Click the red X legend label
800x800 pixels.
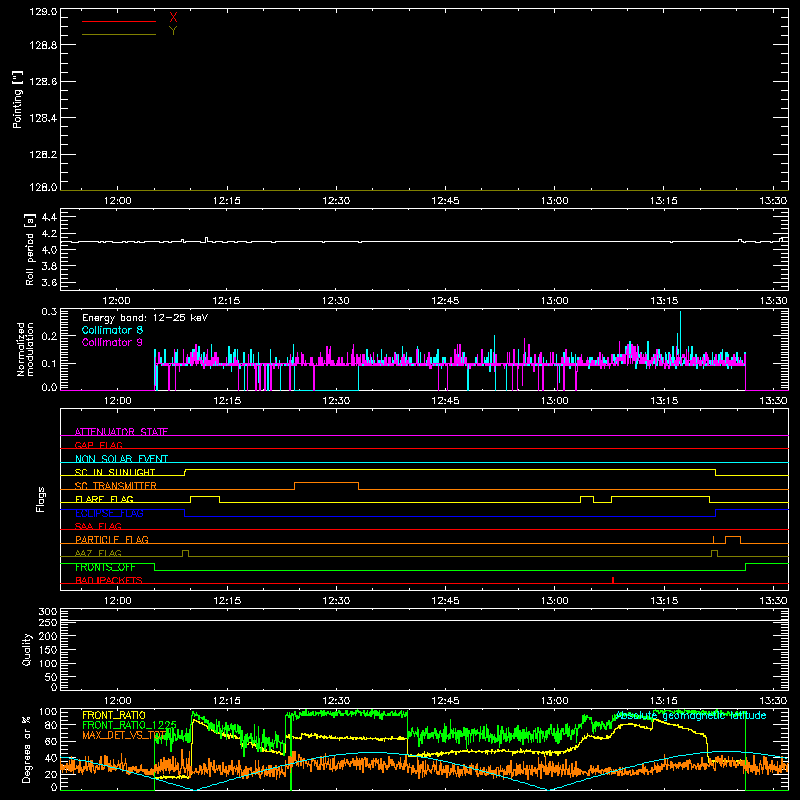tap(173, 17)
